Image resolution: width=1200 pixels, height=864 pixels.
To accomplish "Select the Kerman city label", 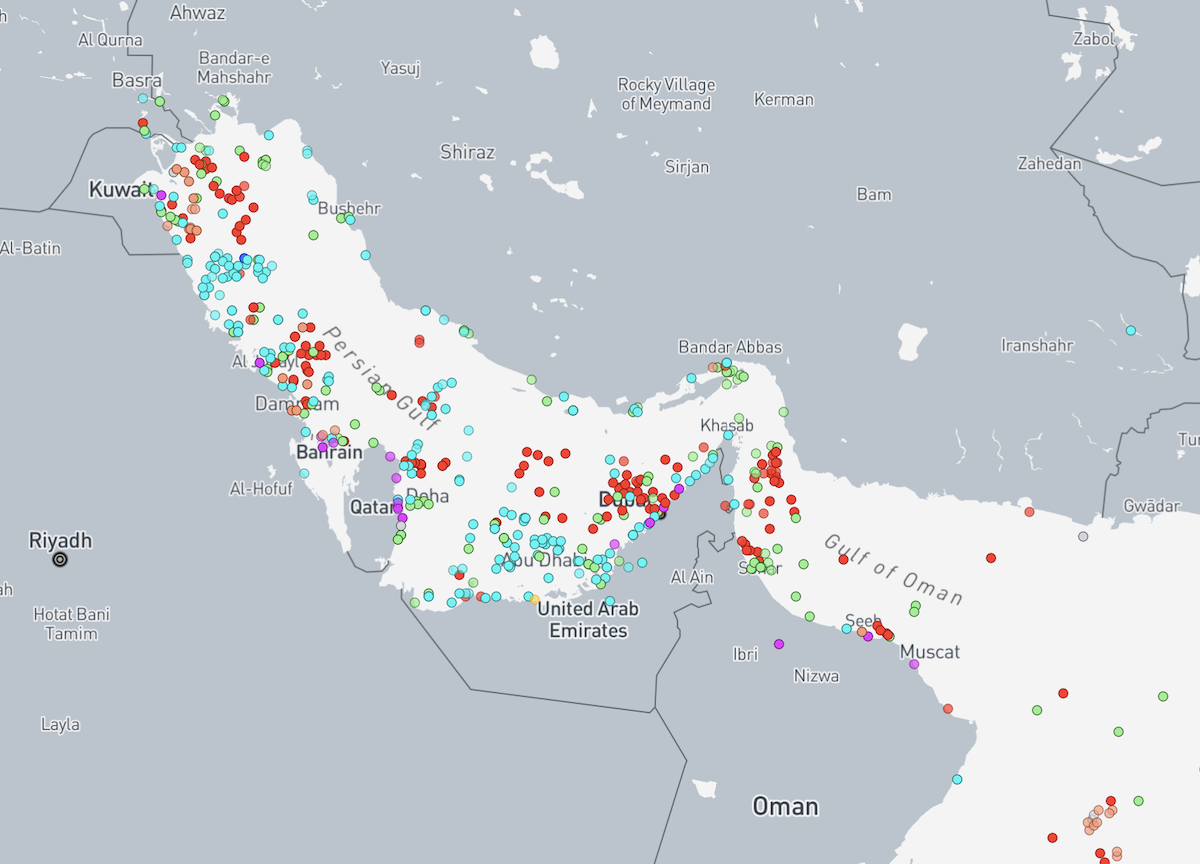I will click(x=784, y=100).
